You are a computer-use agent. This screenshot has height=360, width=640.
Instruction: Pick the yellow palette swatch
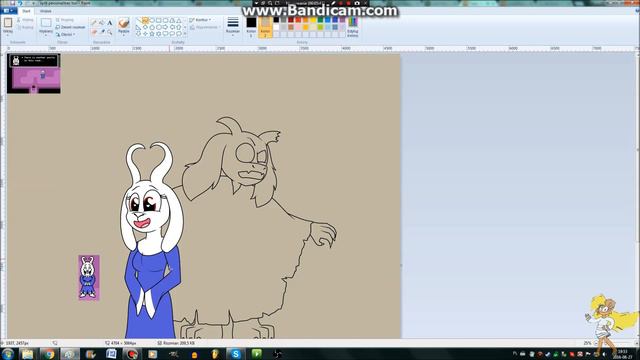(313, 20)
